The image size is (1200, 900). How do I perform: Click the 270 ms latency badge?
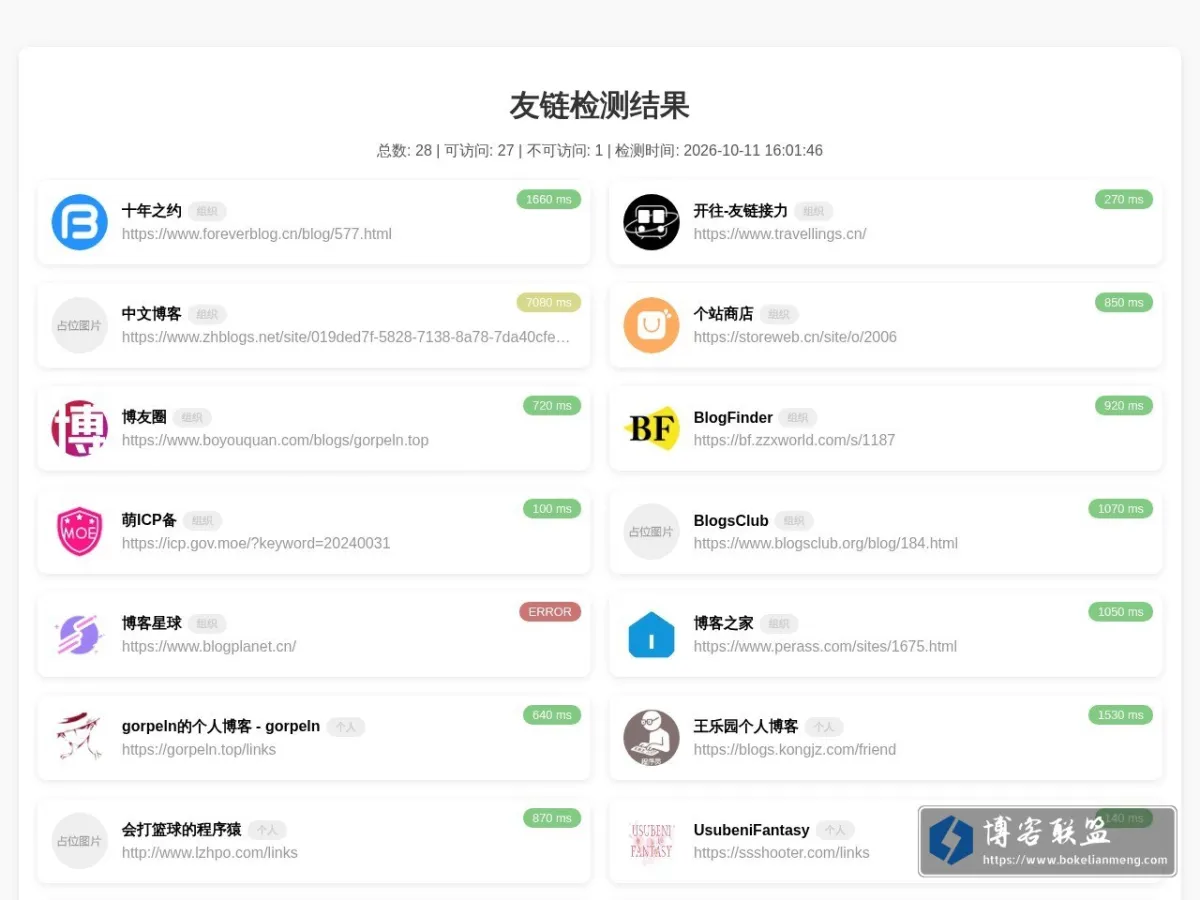click(x=1124, y=199)
